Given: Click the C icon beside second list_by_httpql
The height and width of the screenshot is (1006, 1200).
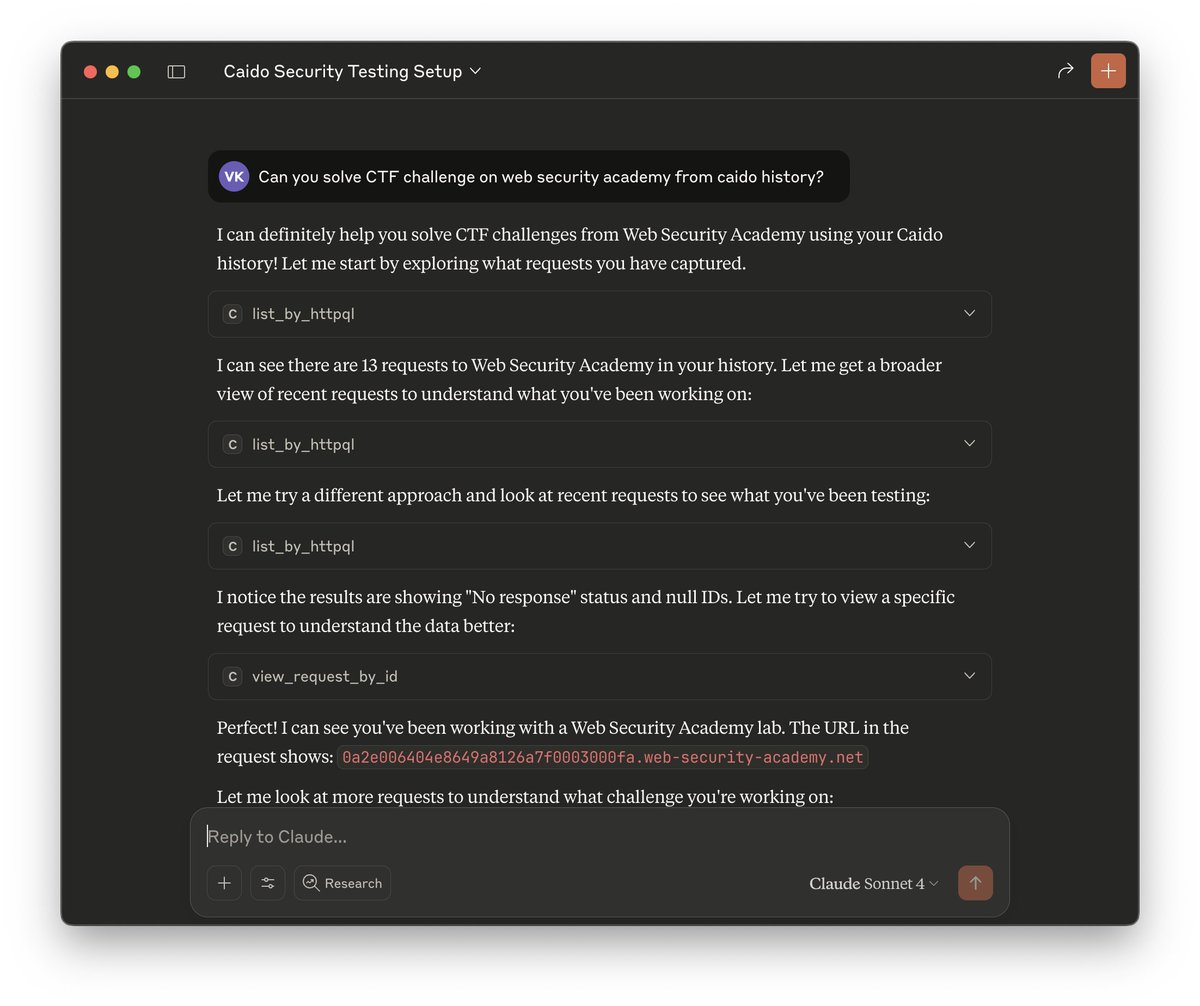Looking at the screenshot, I should pyautogui.click(x=232, y=444).
